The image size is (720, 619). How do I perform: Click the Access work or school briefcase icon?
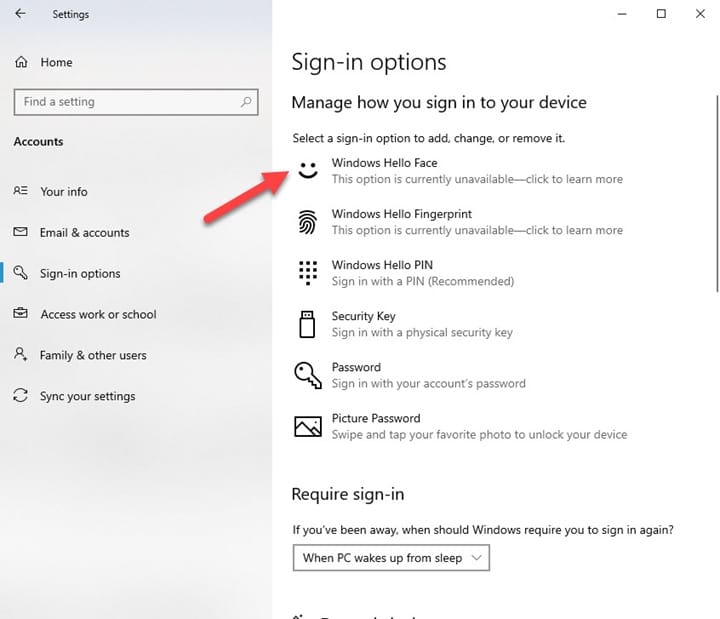[20, 314]
